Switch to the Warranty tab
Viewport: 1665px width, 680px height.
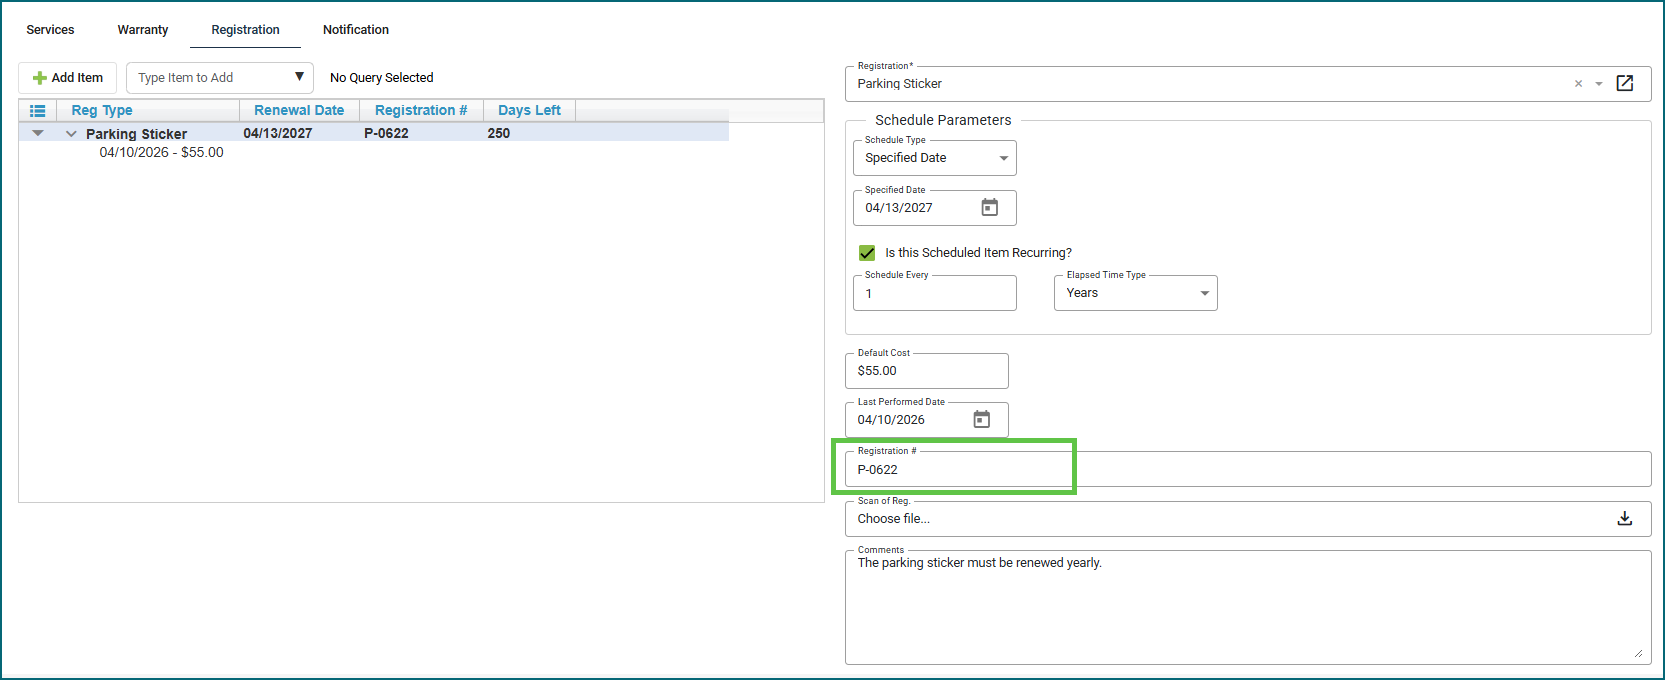[143, 30]
